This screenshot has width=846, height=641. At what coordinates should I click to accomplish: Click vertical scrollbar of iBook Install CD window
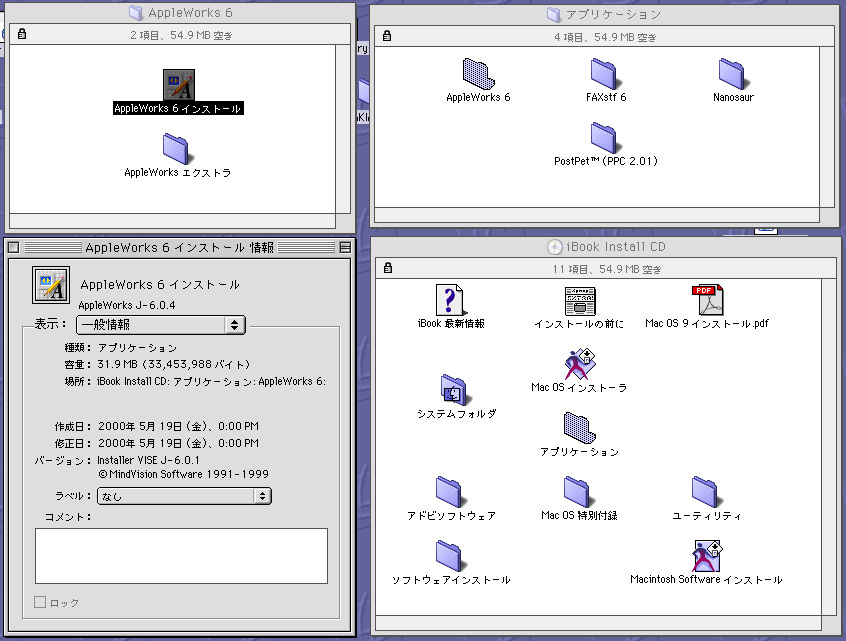click(x=829, y=447)
